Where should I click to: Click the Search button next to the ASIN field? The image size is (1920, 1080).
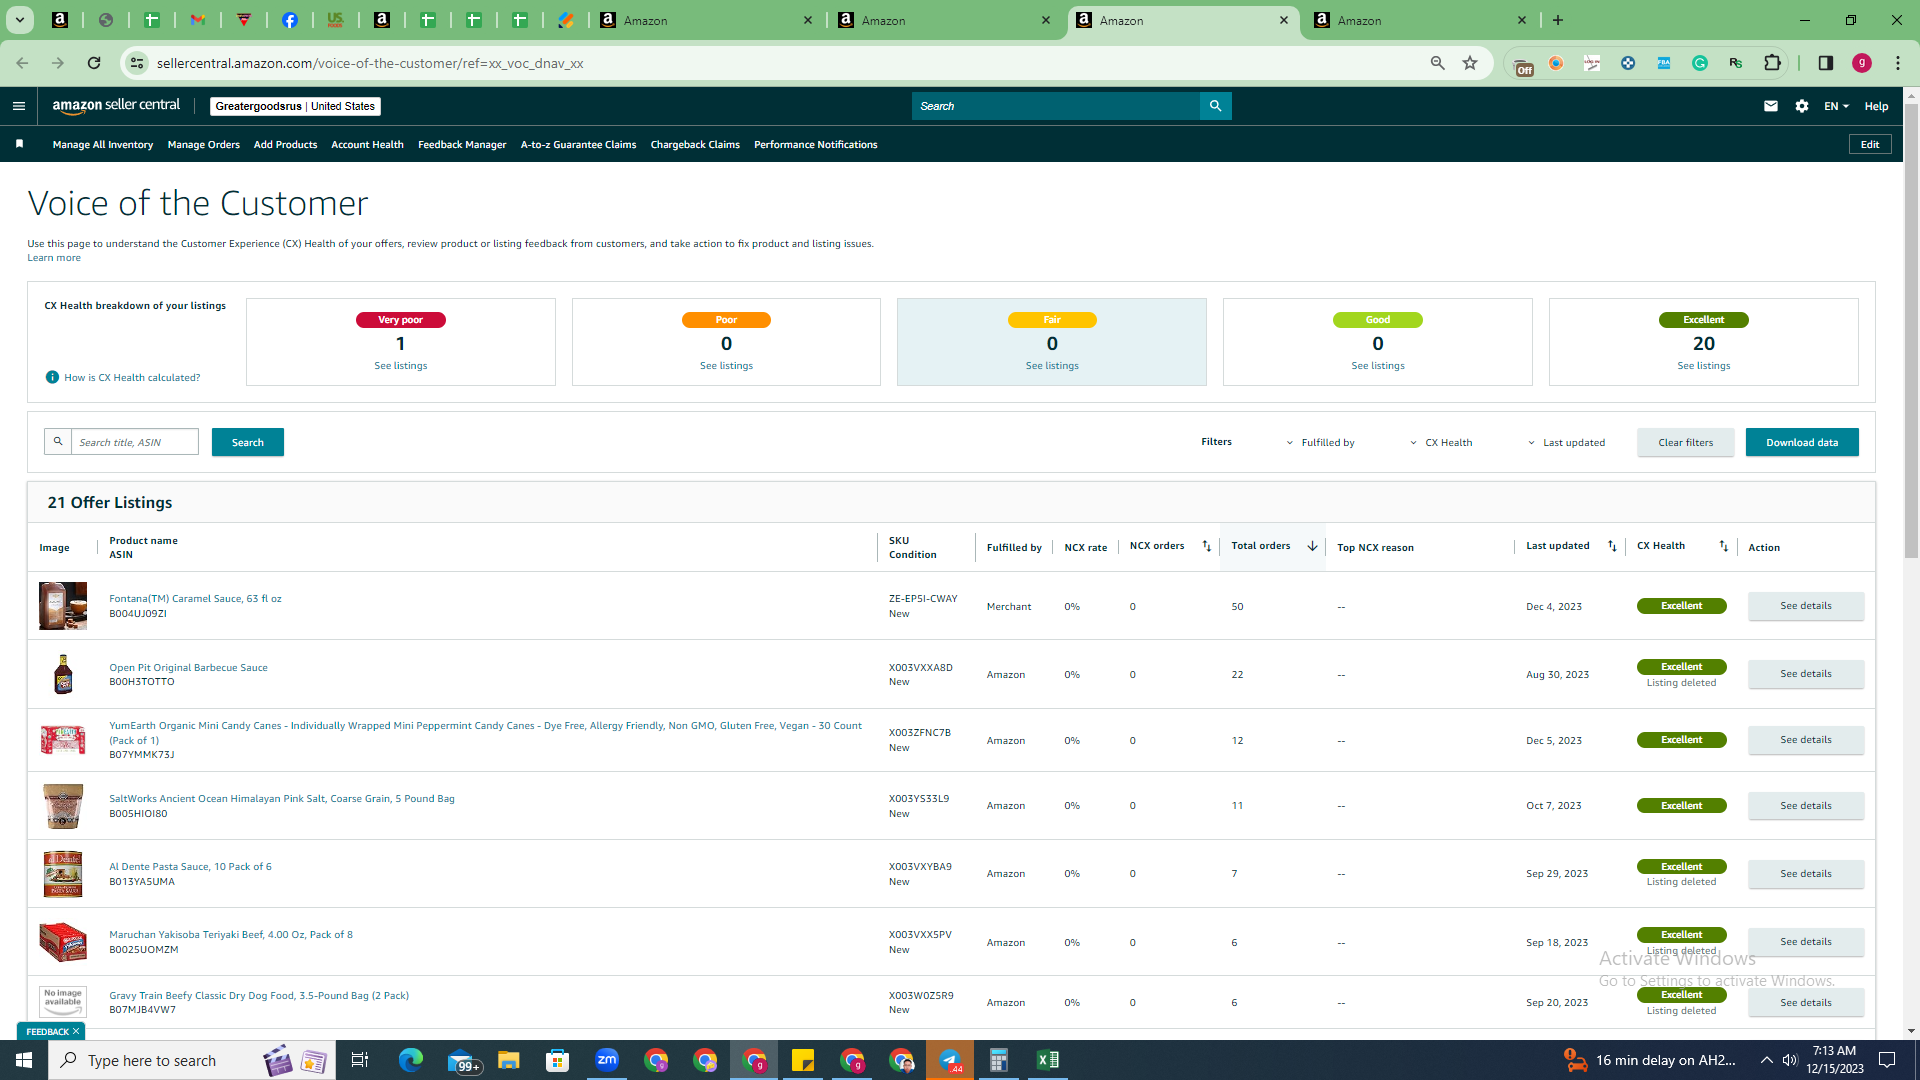pyautogui.click(x=248, y=442)
